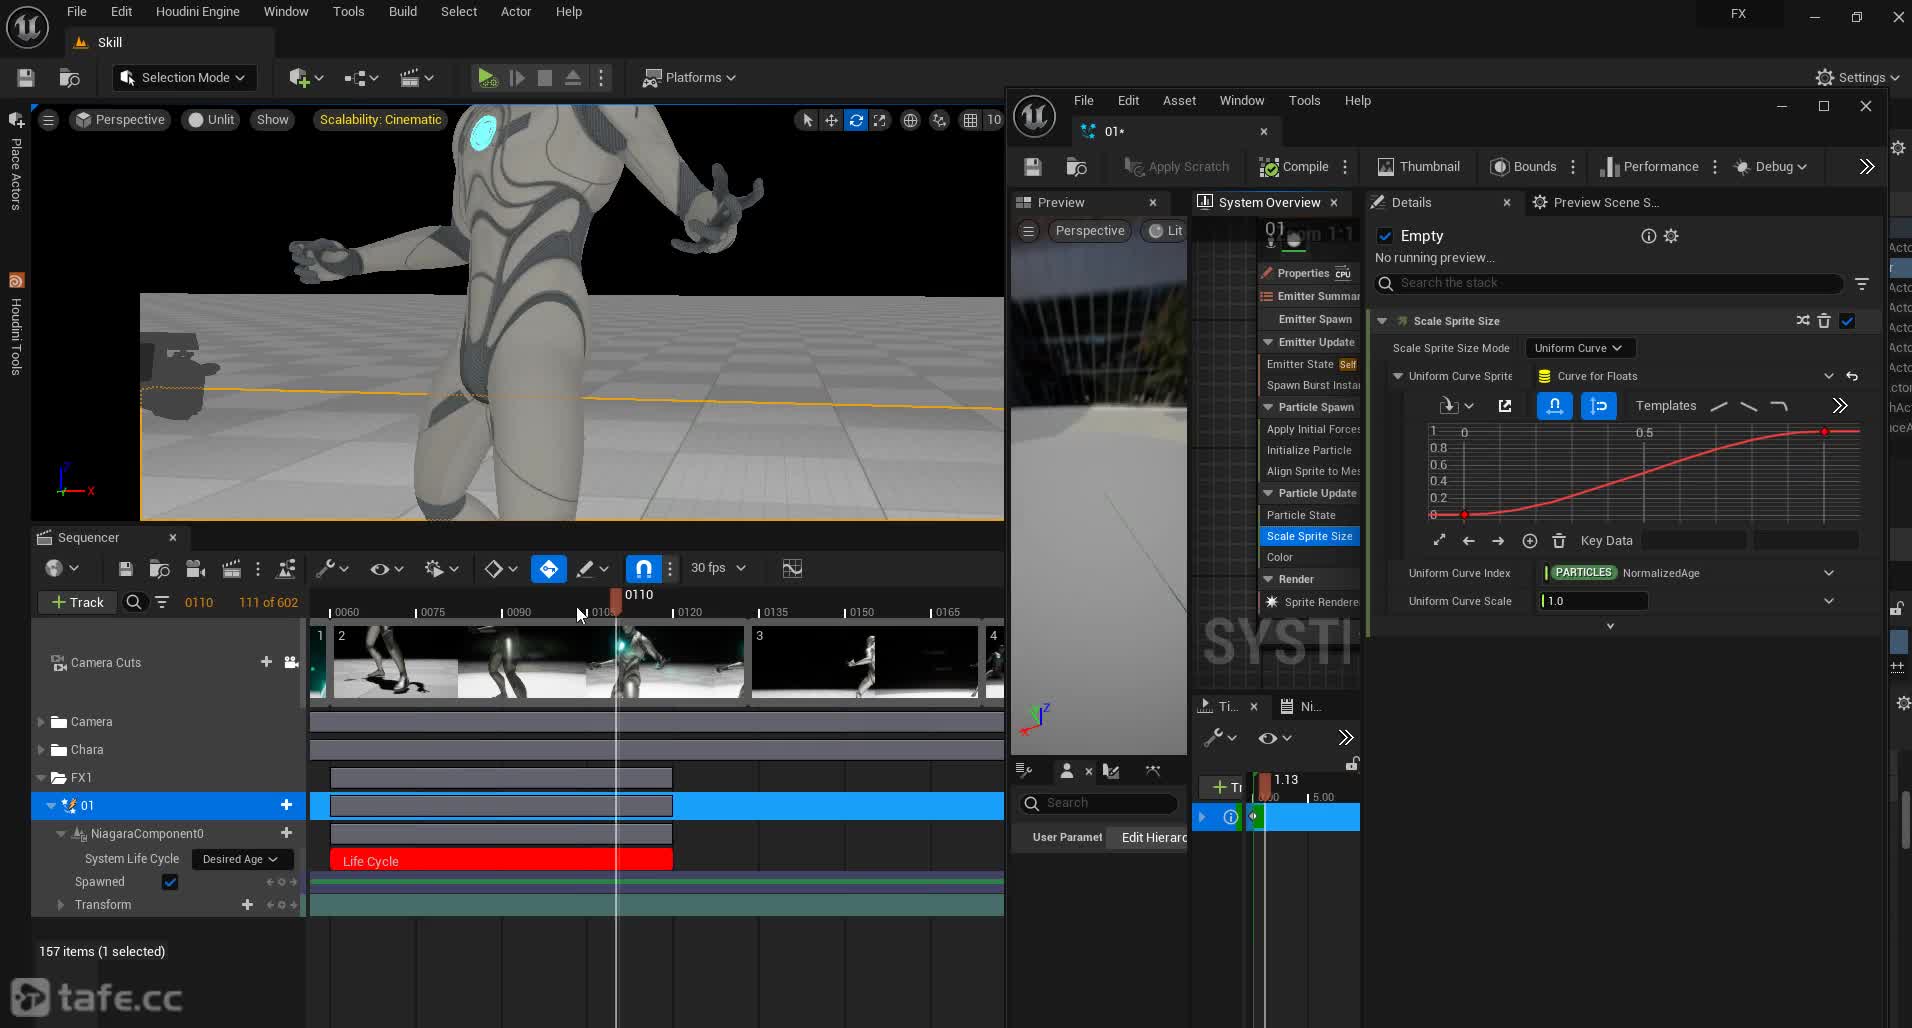This screenshot has width=1912, height=1028.
Task: Open the curve in external editor icon
Action: click(x=1505, y=406)
